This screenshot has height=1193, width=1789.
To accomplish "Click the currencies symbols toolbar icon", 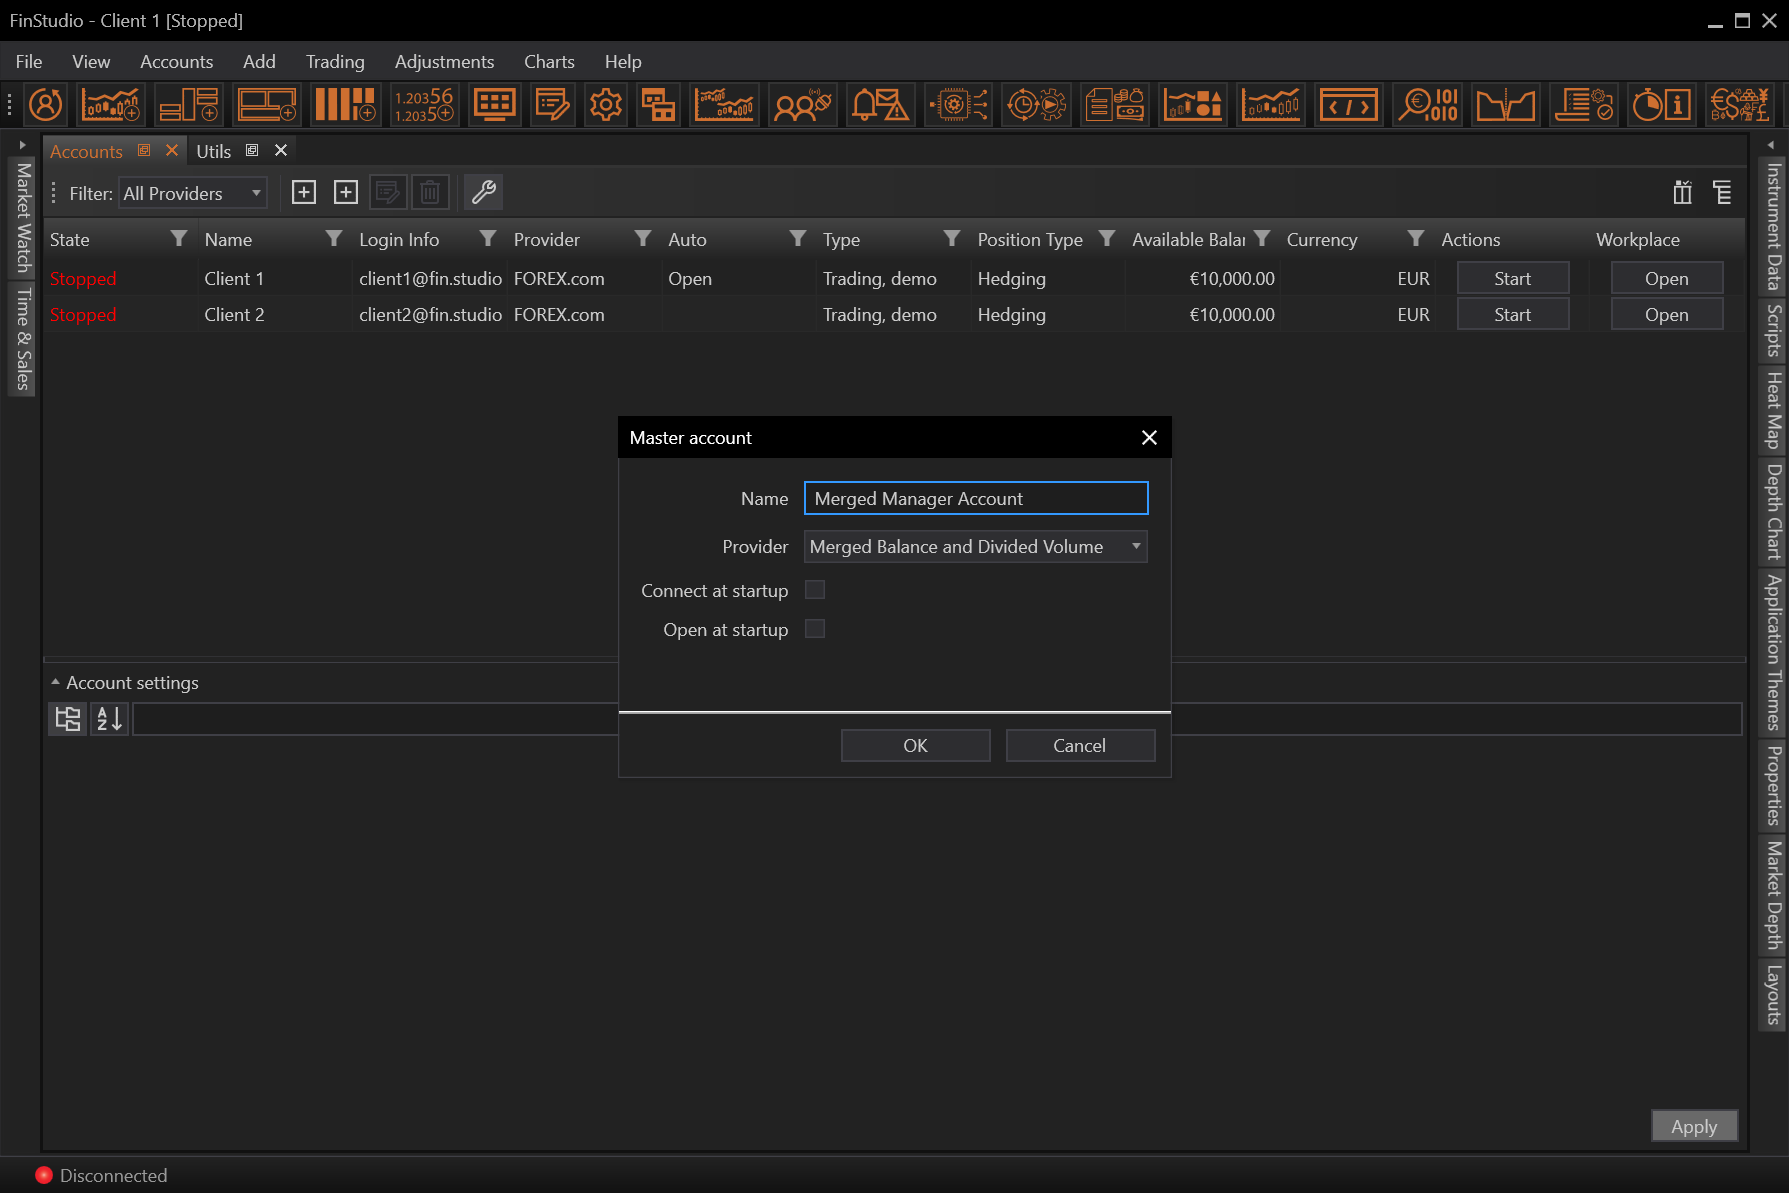I will [1739, 104].
